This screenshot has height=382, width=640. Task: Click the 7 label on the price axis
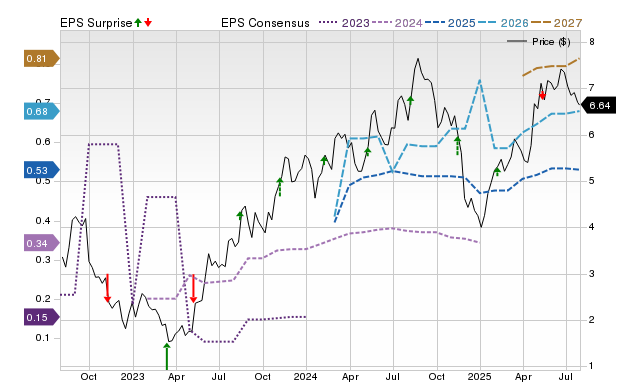591,88
